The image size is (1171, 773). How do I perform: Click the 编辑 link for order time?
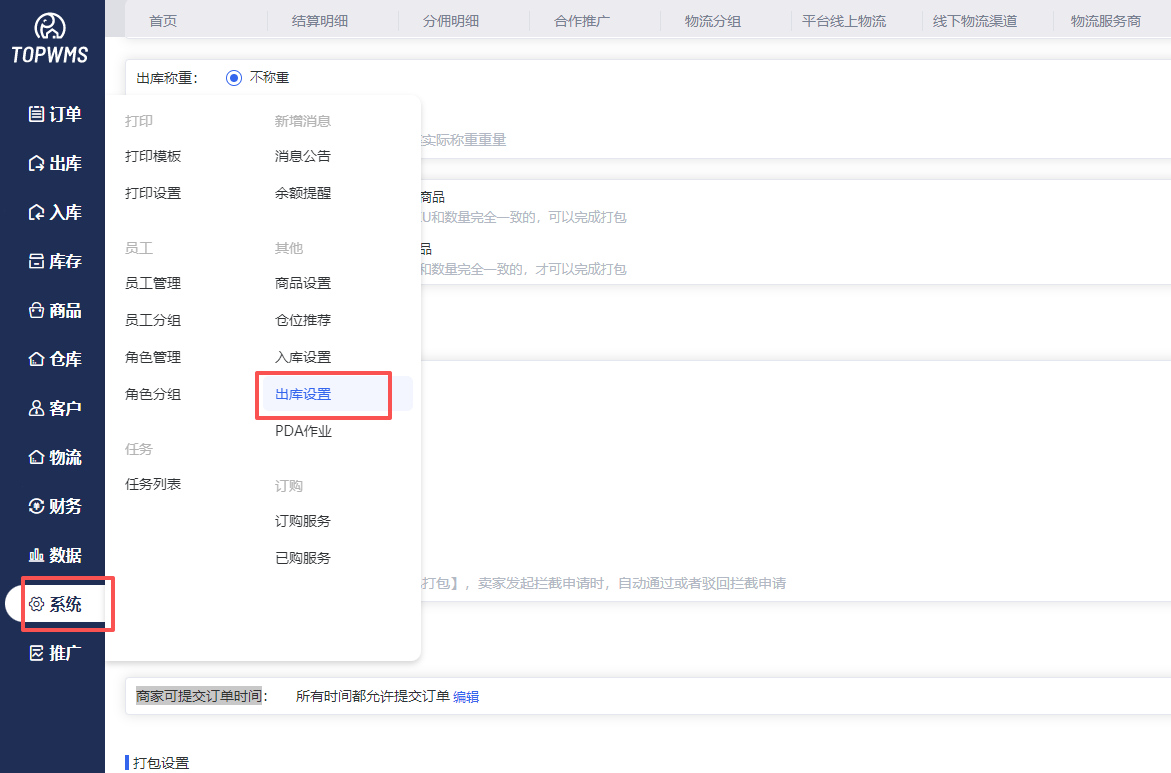466,696
